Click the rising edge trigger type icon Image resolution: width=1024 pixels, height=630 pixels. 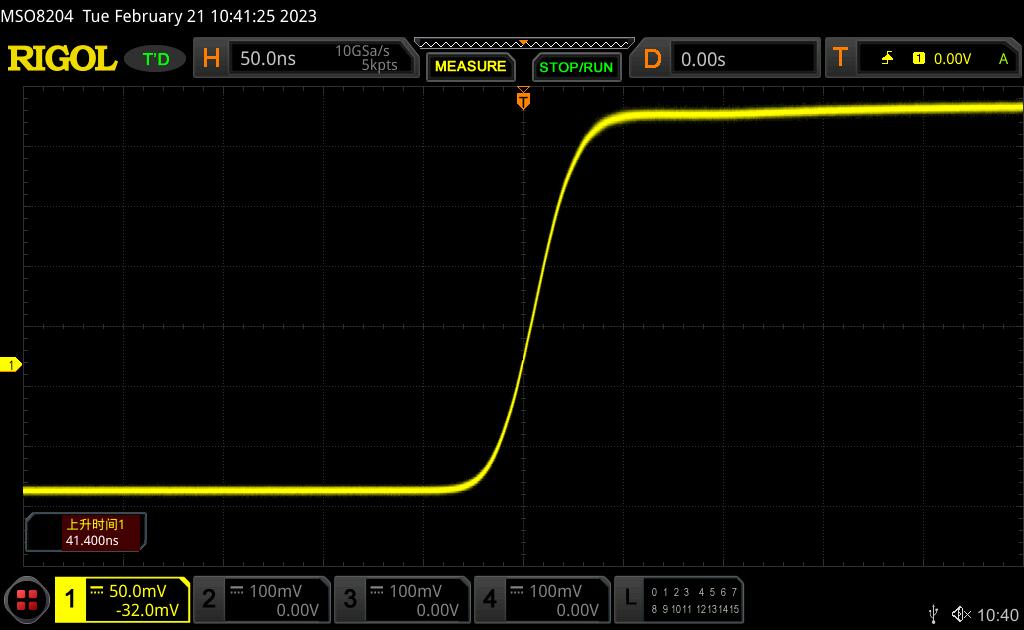pyautogui.click(x=887, y=59)
